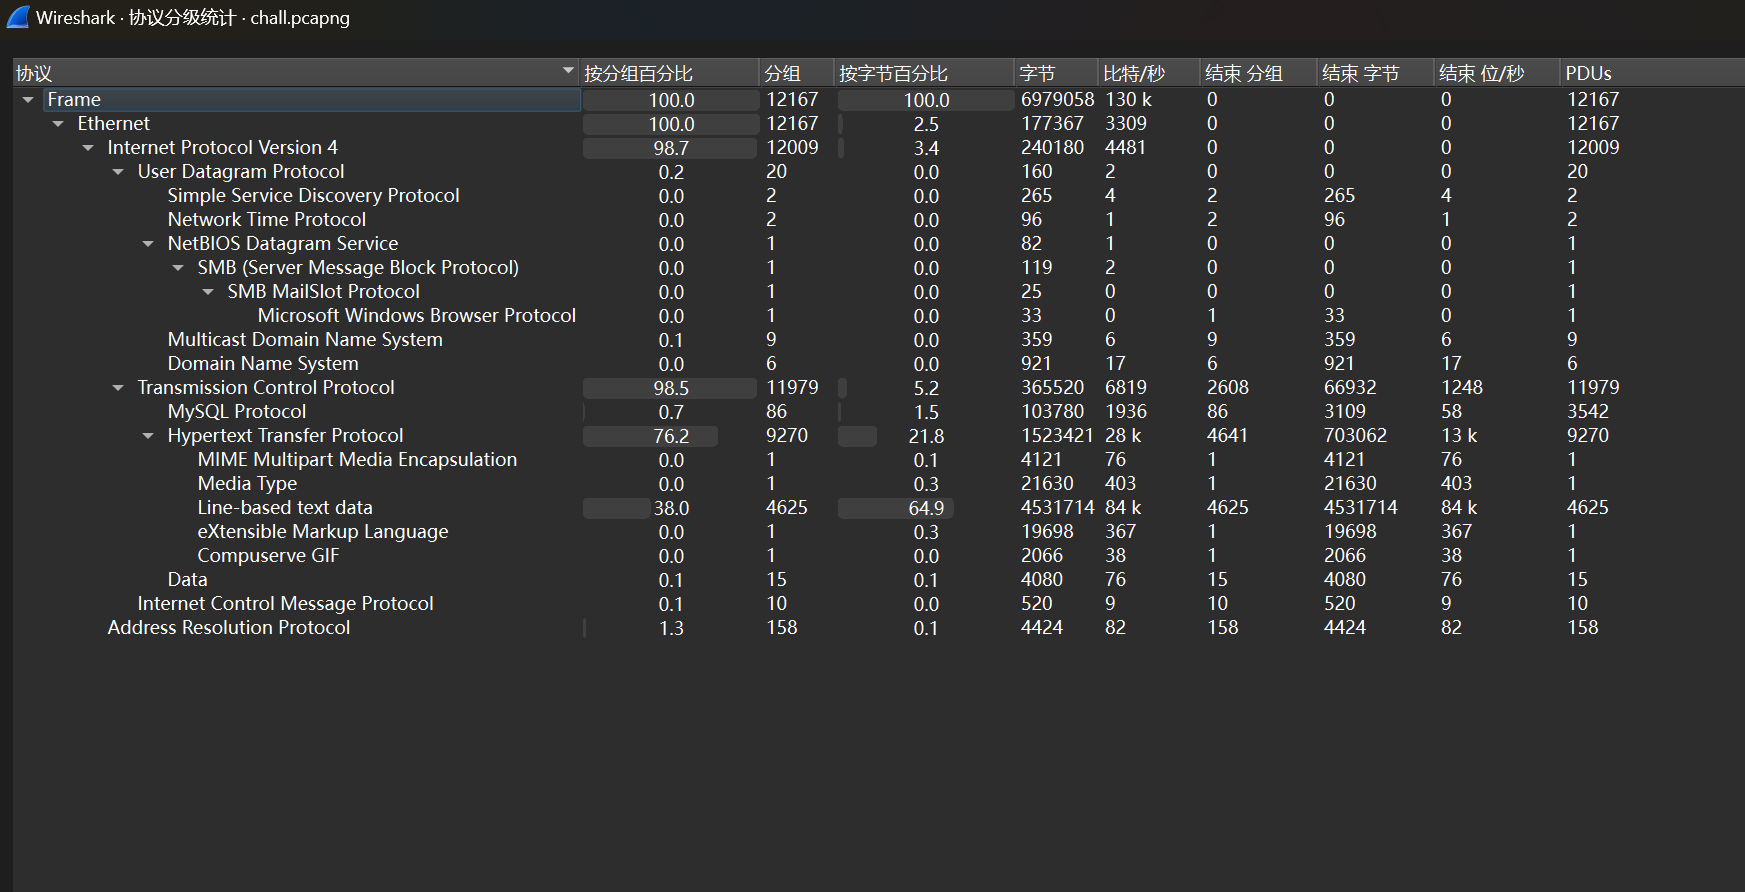Sort by the 协议 column header
Viewport: 1745px width, 892px height.
point(290,73)
